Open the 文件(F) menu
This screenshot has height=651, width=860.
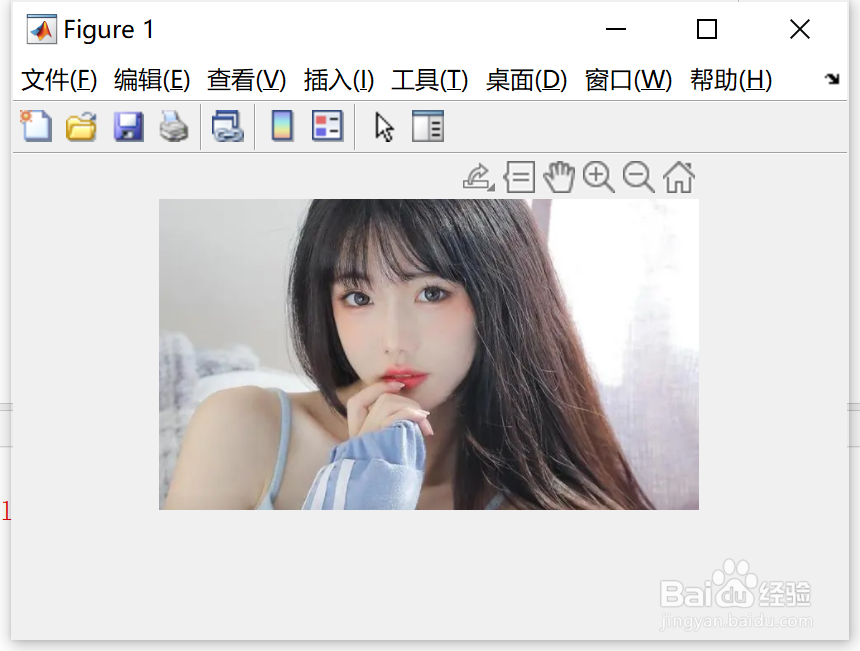click(59, 80)
